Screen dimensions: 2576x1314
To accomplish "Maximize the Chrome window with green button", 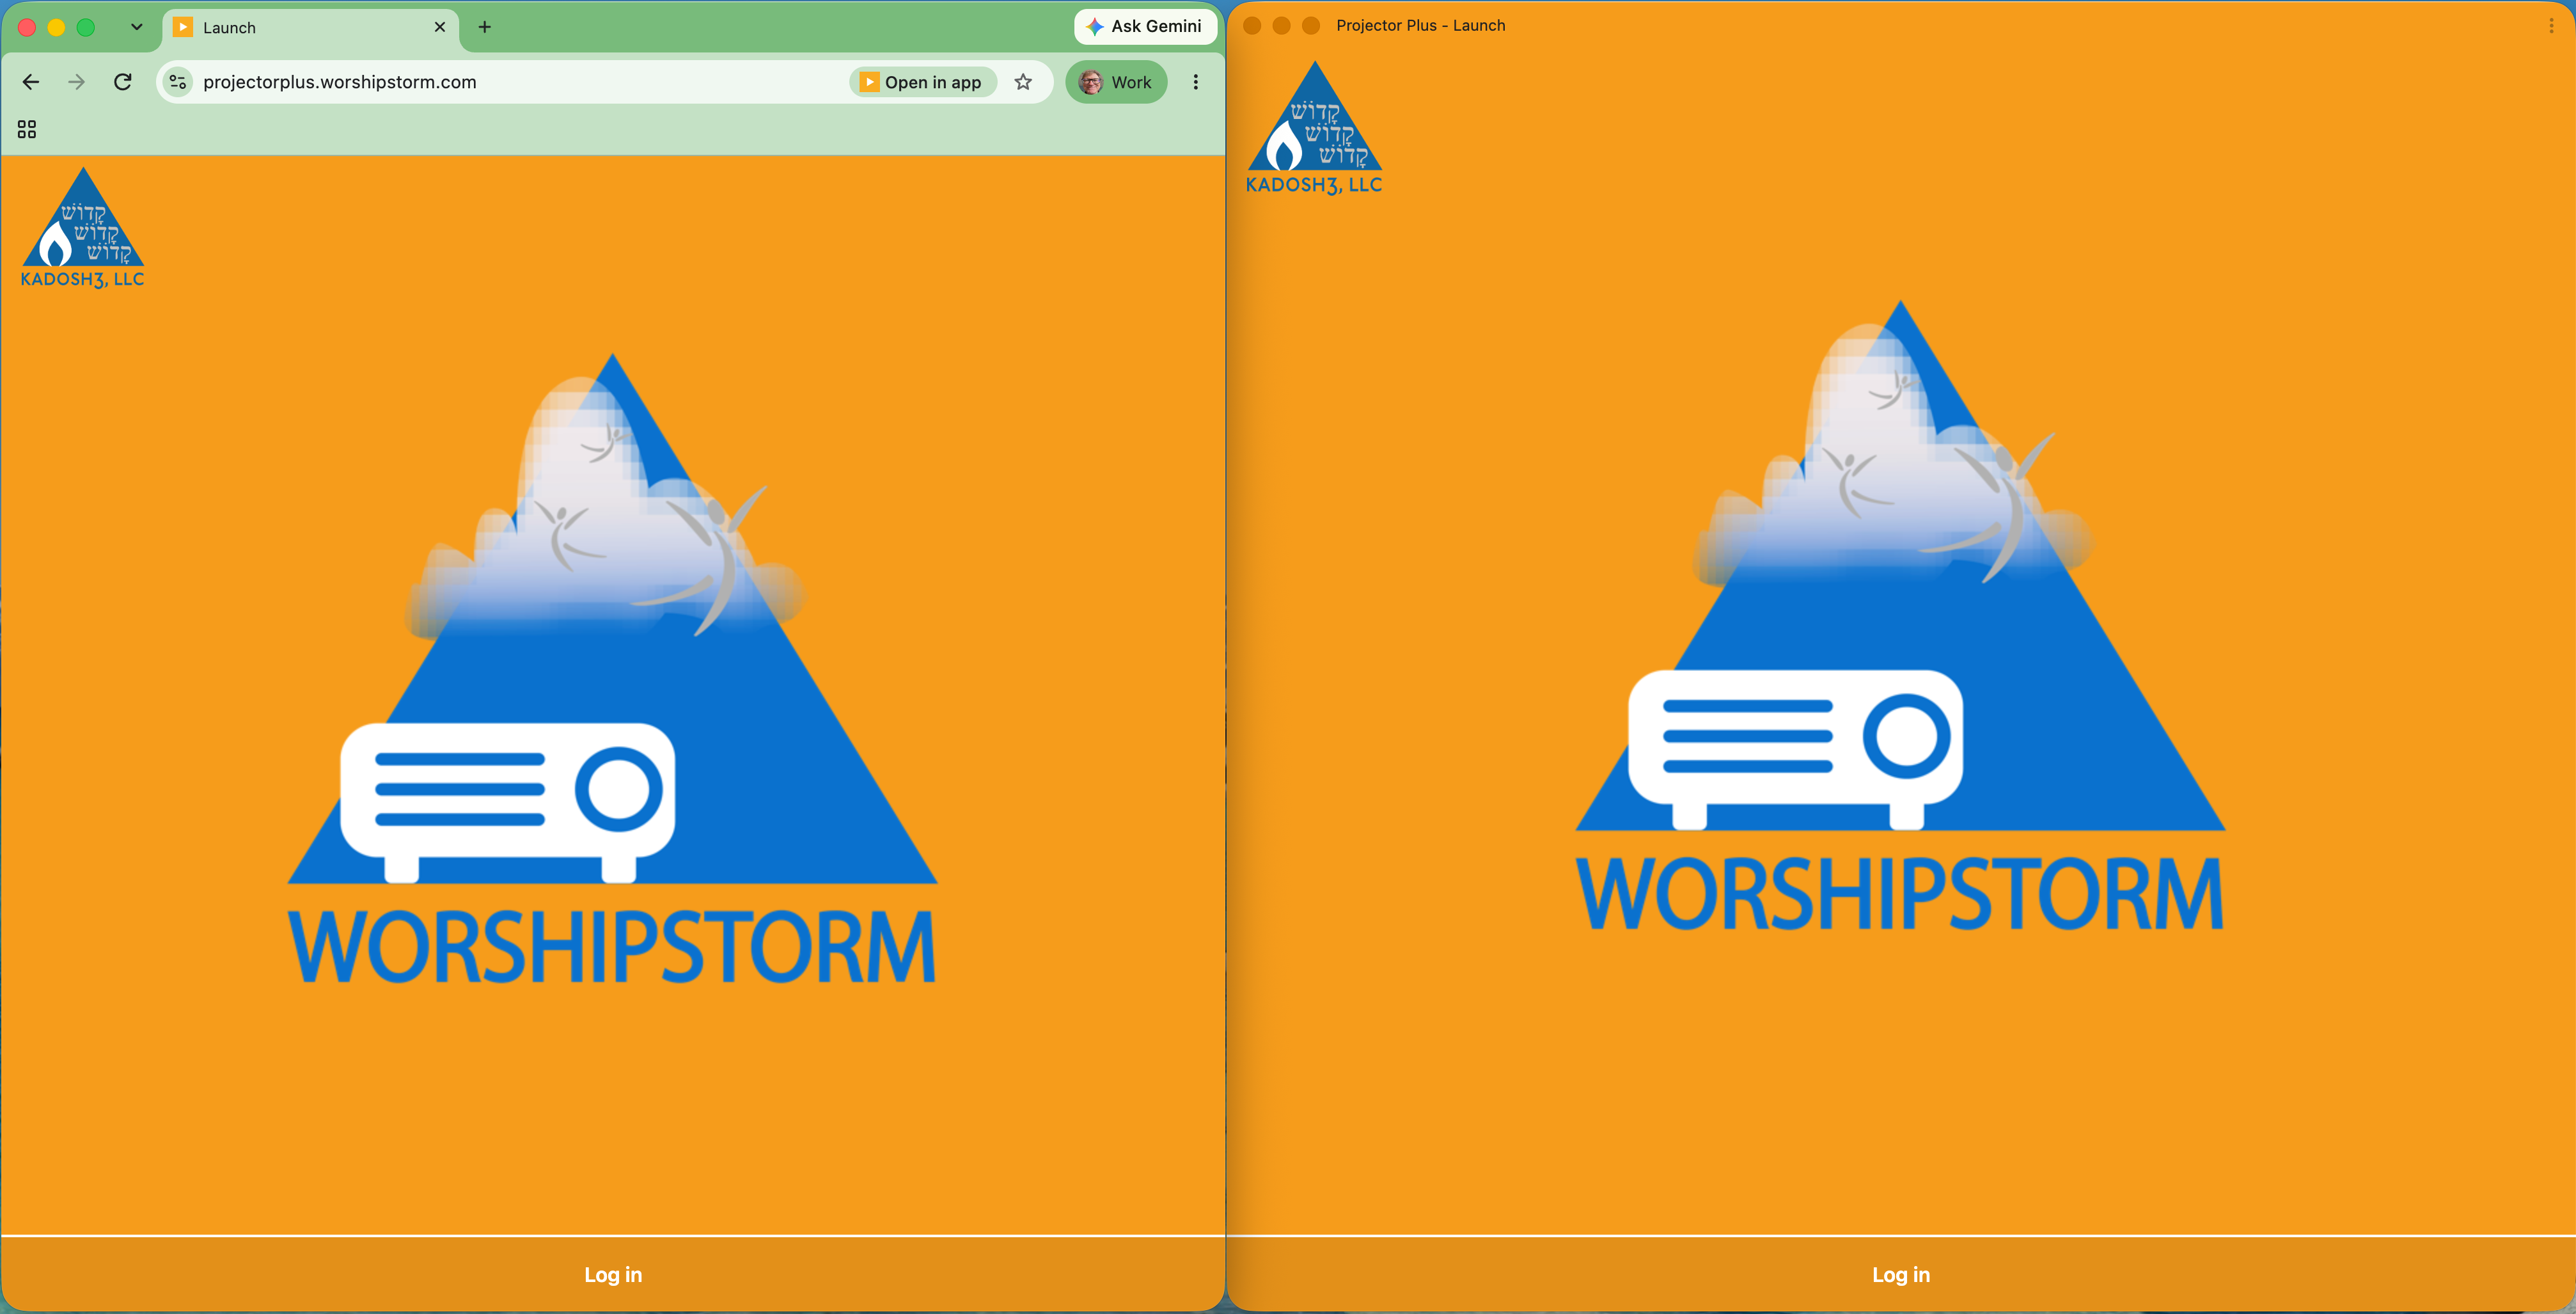I will (86, 27).
